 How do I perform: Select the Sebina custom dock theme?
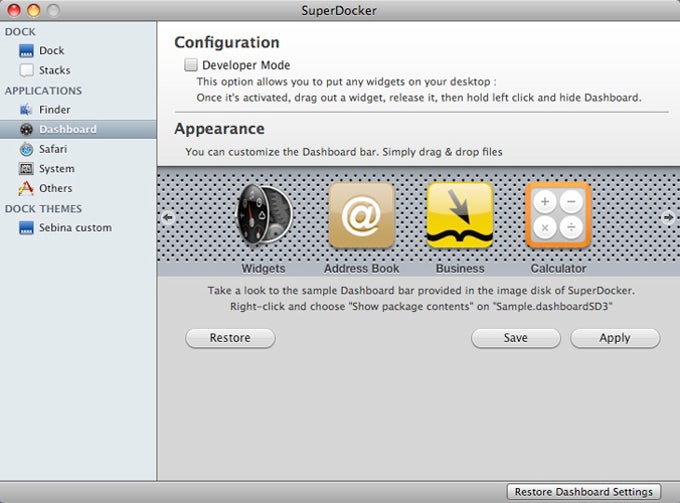click(78, 228)
